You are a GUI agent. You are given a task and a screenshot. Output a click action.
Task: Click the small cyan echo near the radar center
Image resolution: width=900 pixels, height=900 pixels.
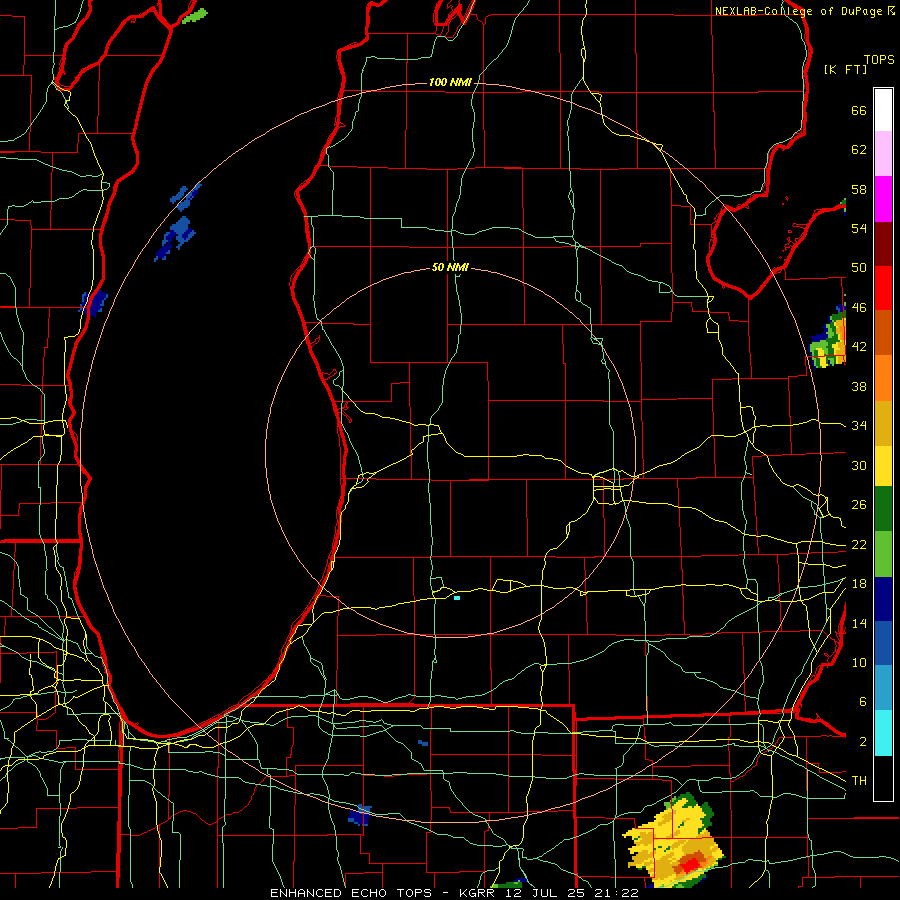coord(457,598)
